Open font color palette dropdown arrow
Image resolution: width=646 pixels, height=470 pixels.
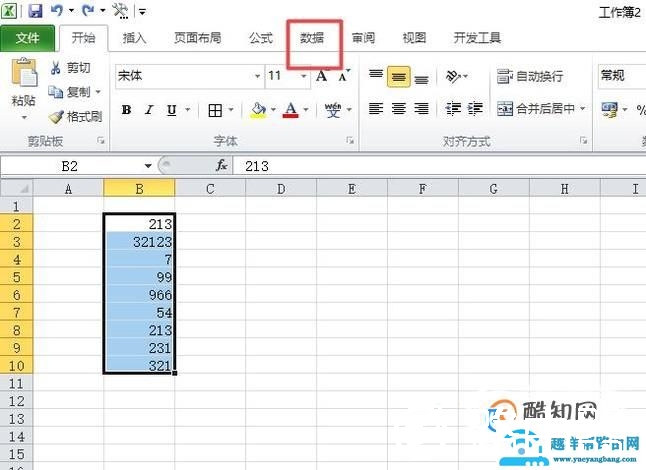306,110
